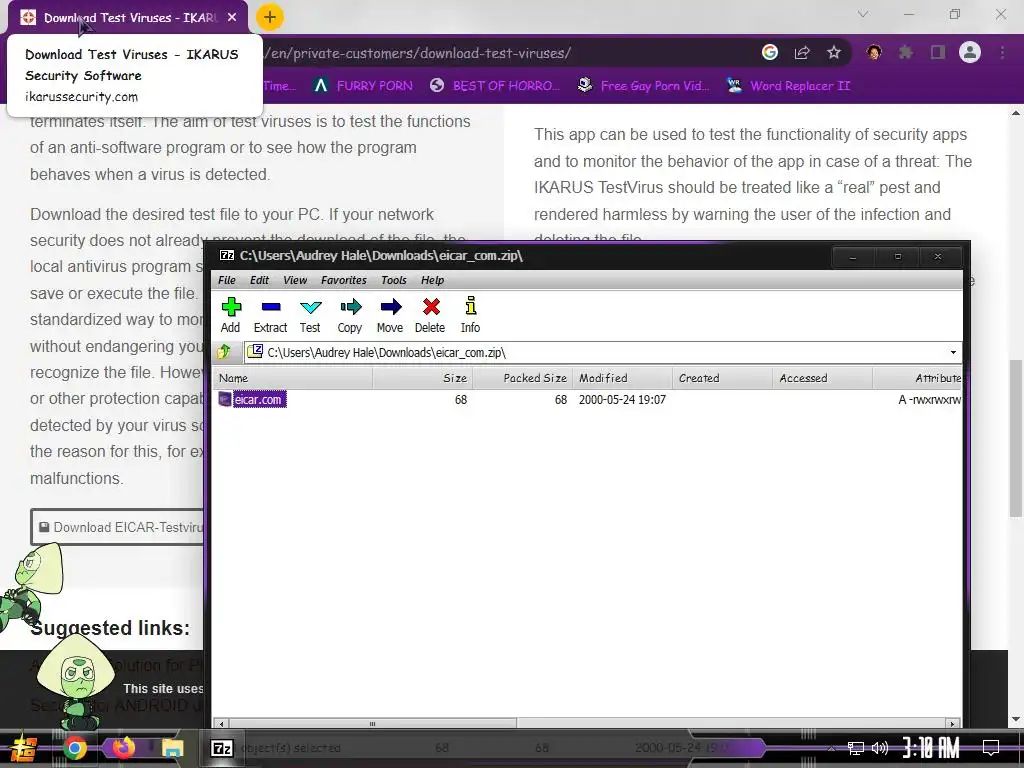Open the Edit menu in 7-Zip
This screenshot has width=1024, height=768.
click(x=259, y=280)
